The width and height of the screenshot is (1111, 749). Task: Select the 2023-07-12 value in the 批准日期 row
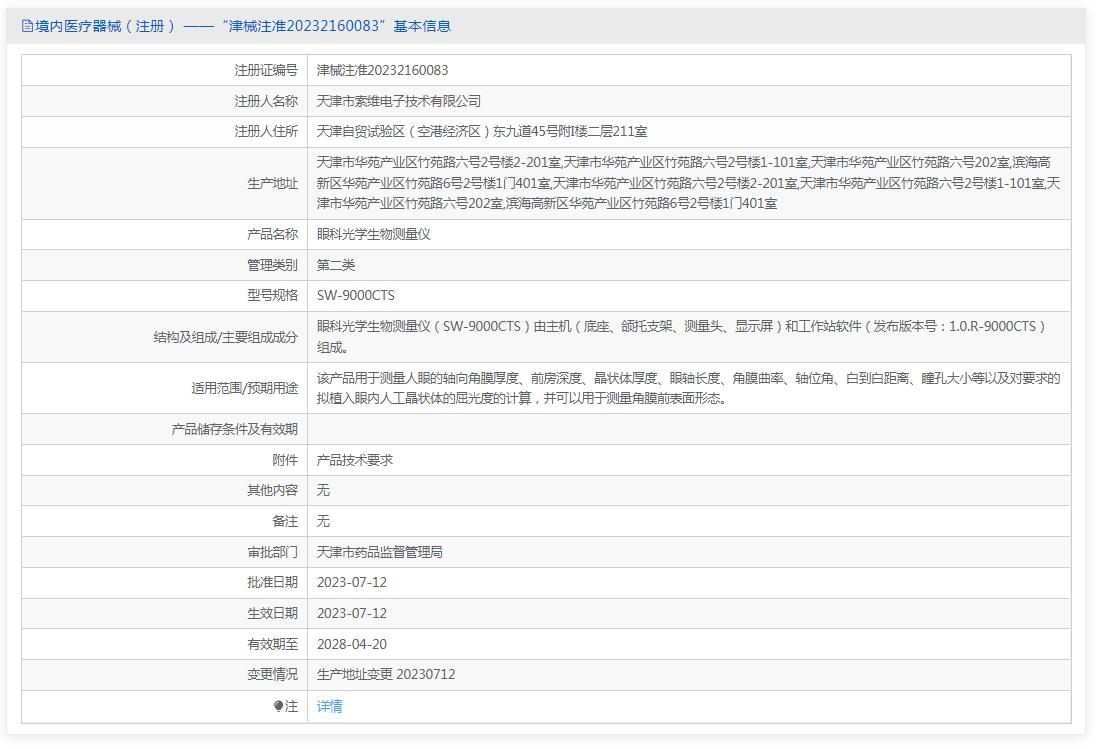[x=351, y=582]
